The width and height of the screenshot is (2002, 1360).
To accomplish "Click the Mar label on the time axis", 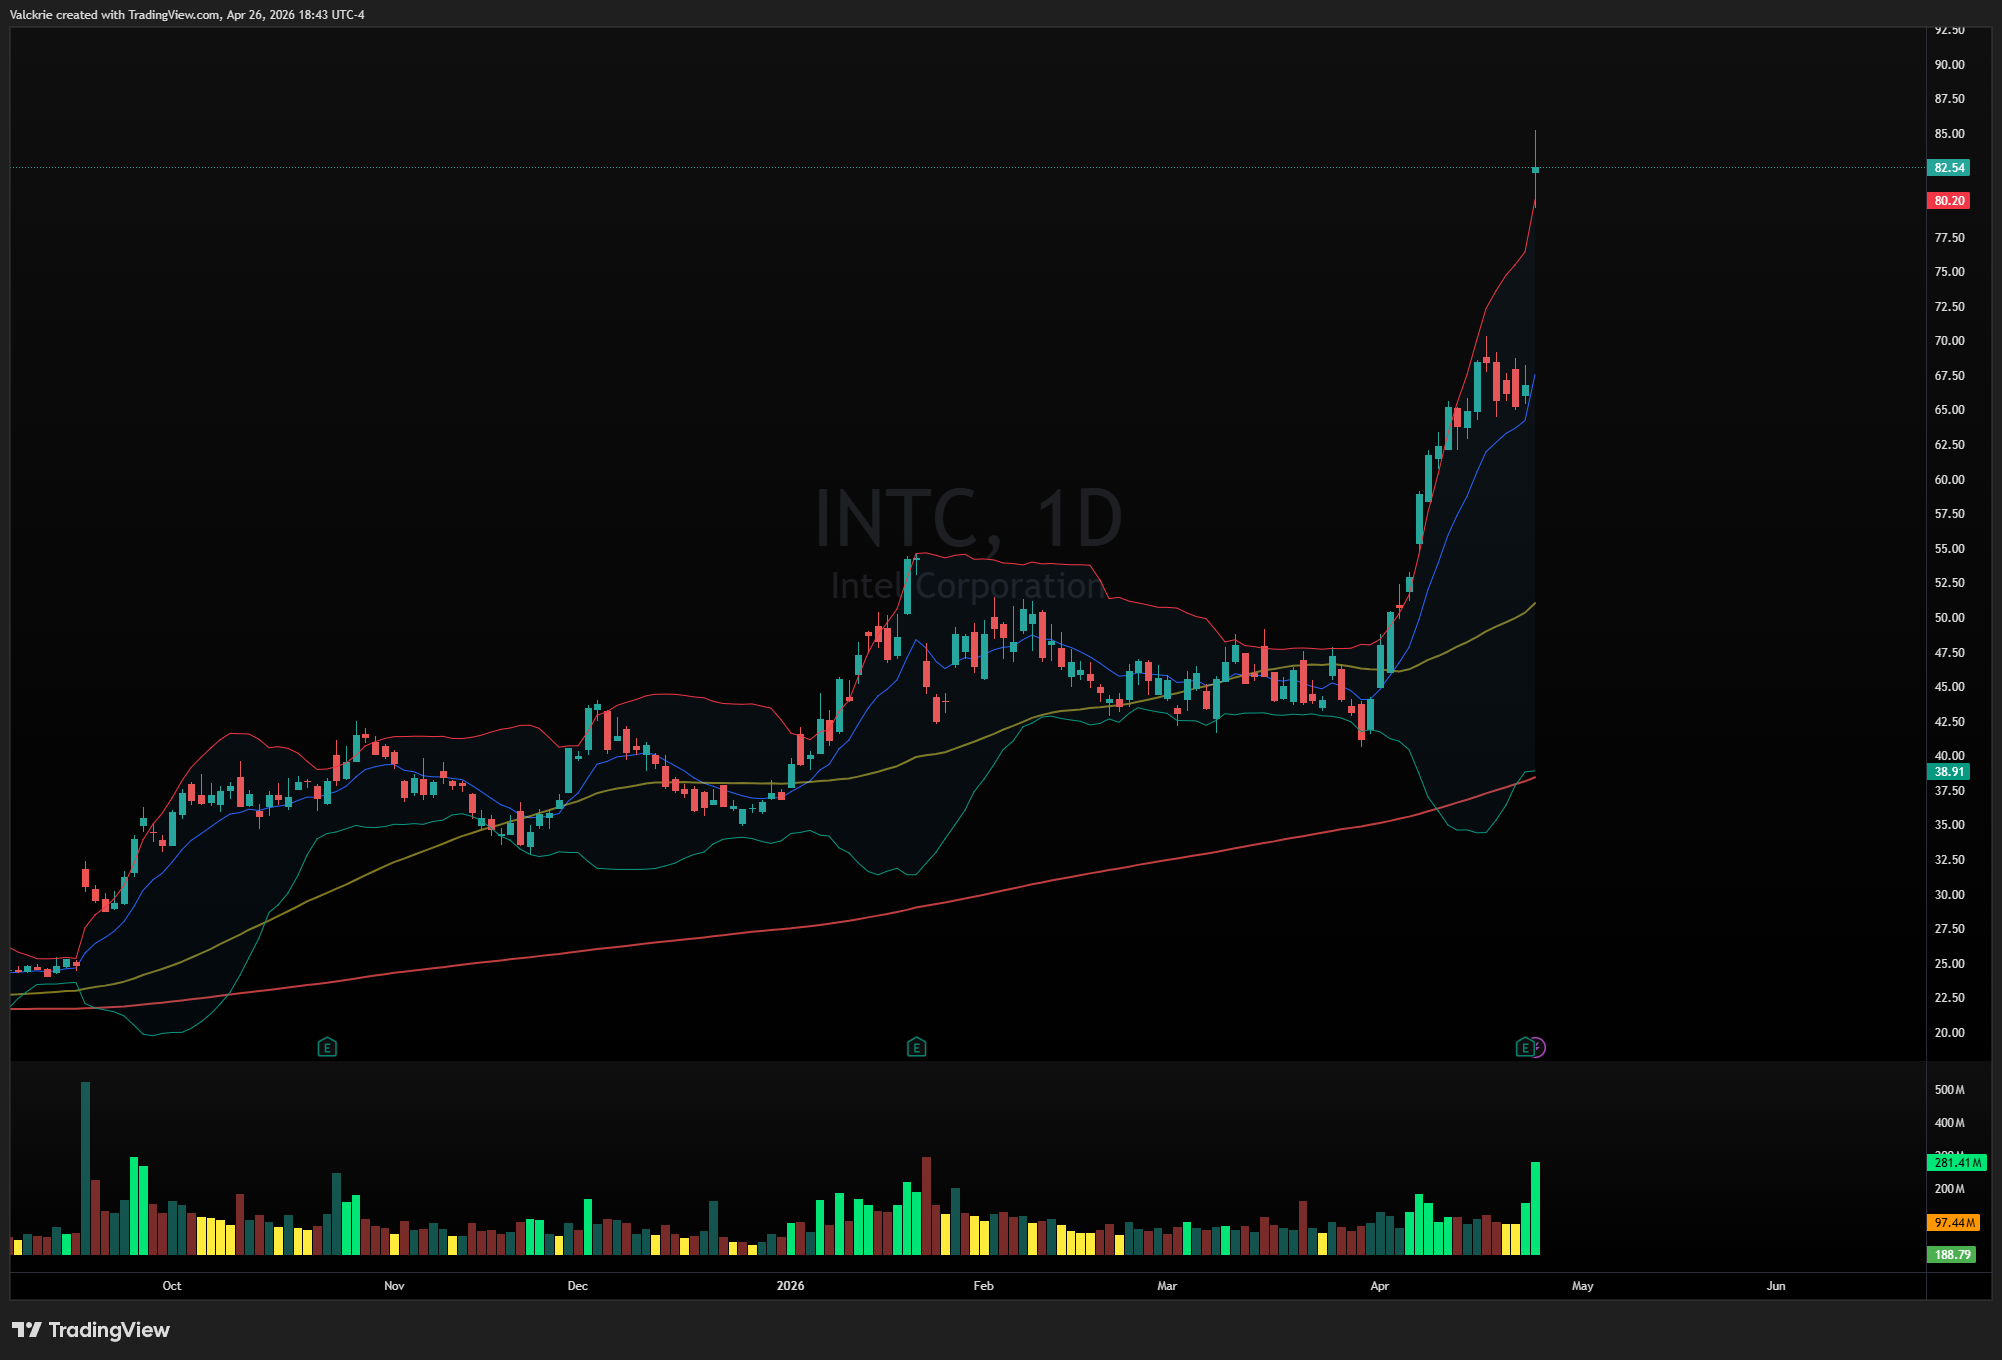I will (x=1167, y=1286).
